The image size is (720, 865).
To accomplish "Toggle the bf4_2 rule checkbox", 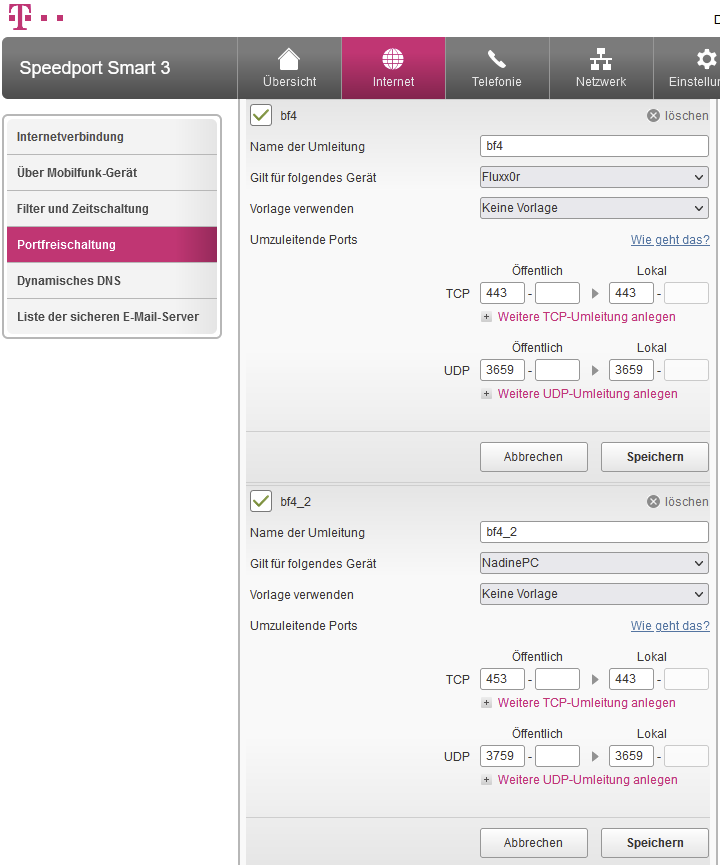I will (x=261, y=501).
